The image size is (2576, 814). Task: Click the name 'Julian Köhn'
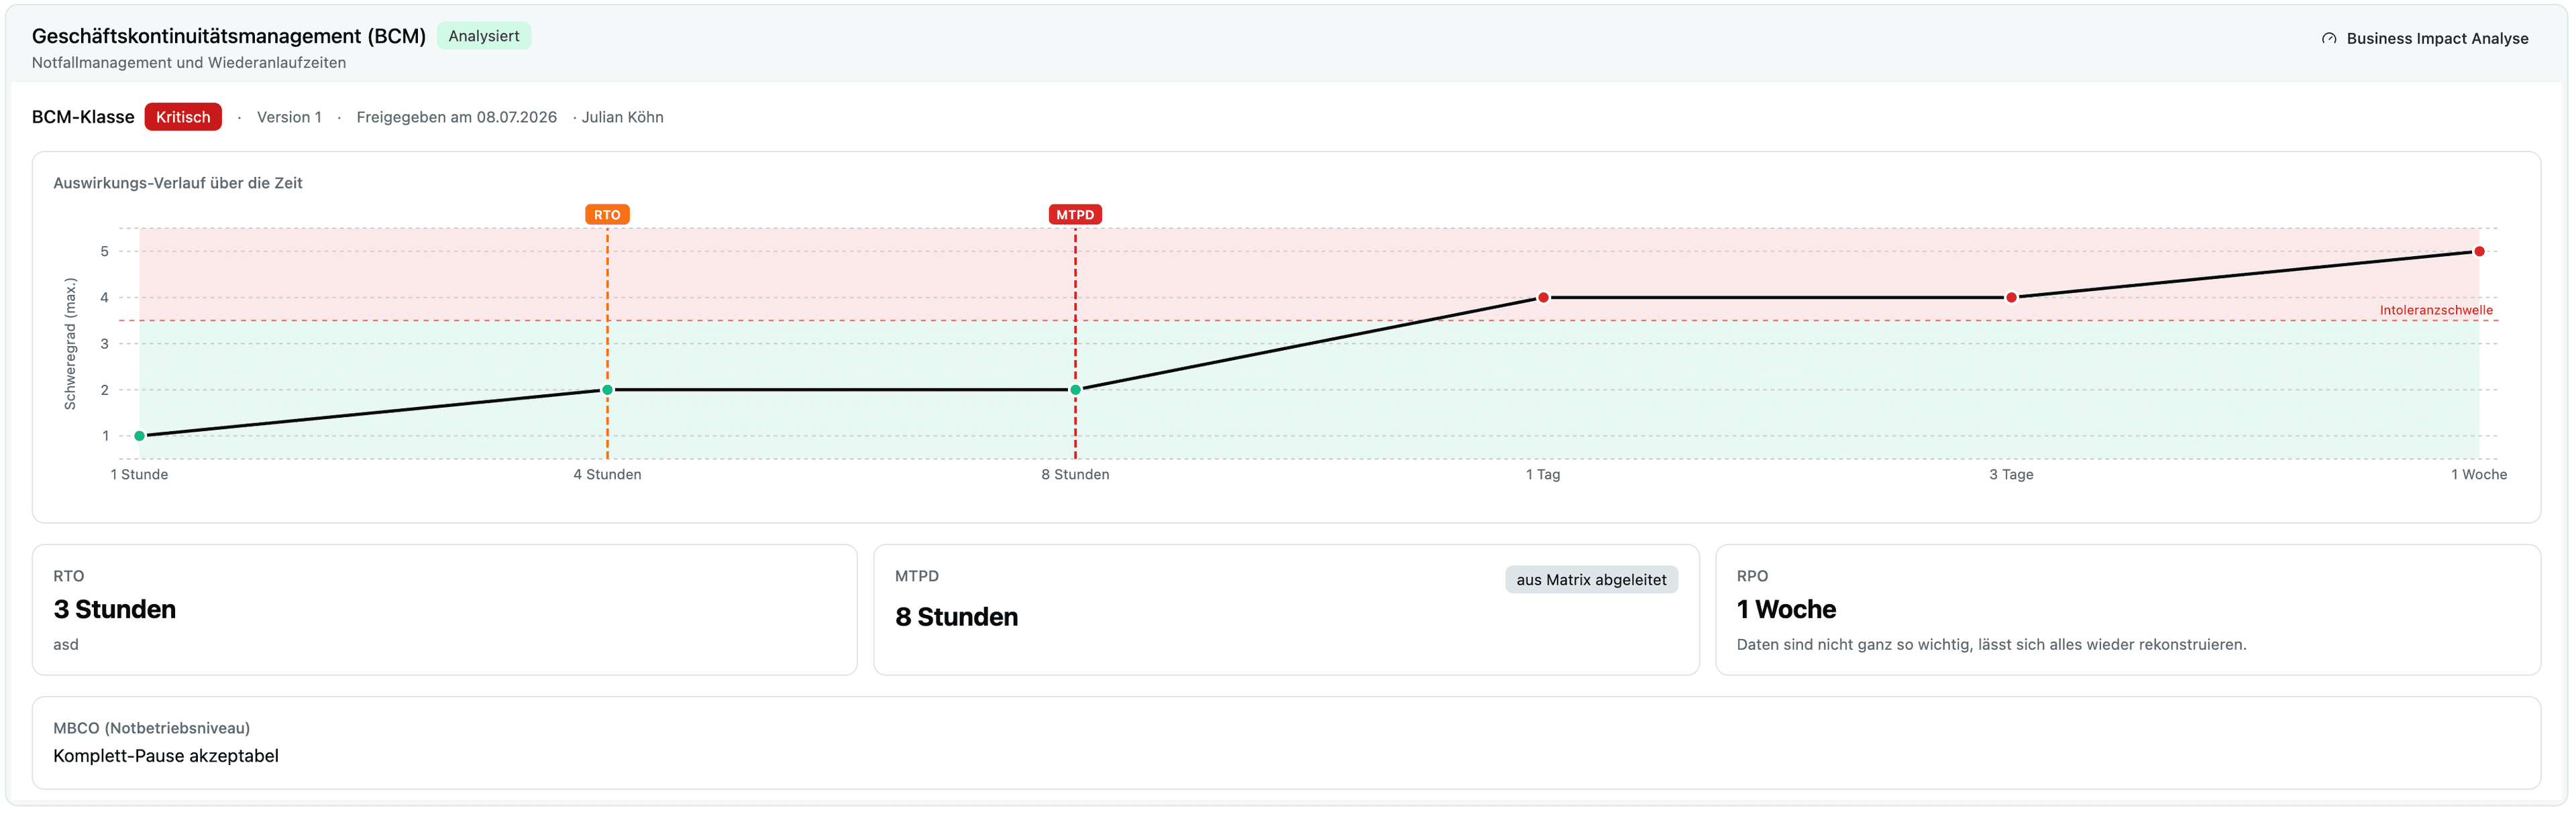[x=622, y=117]
